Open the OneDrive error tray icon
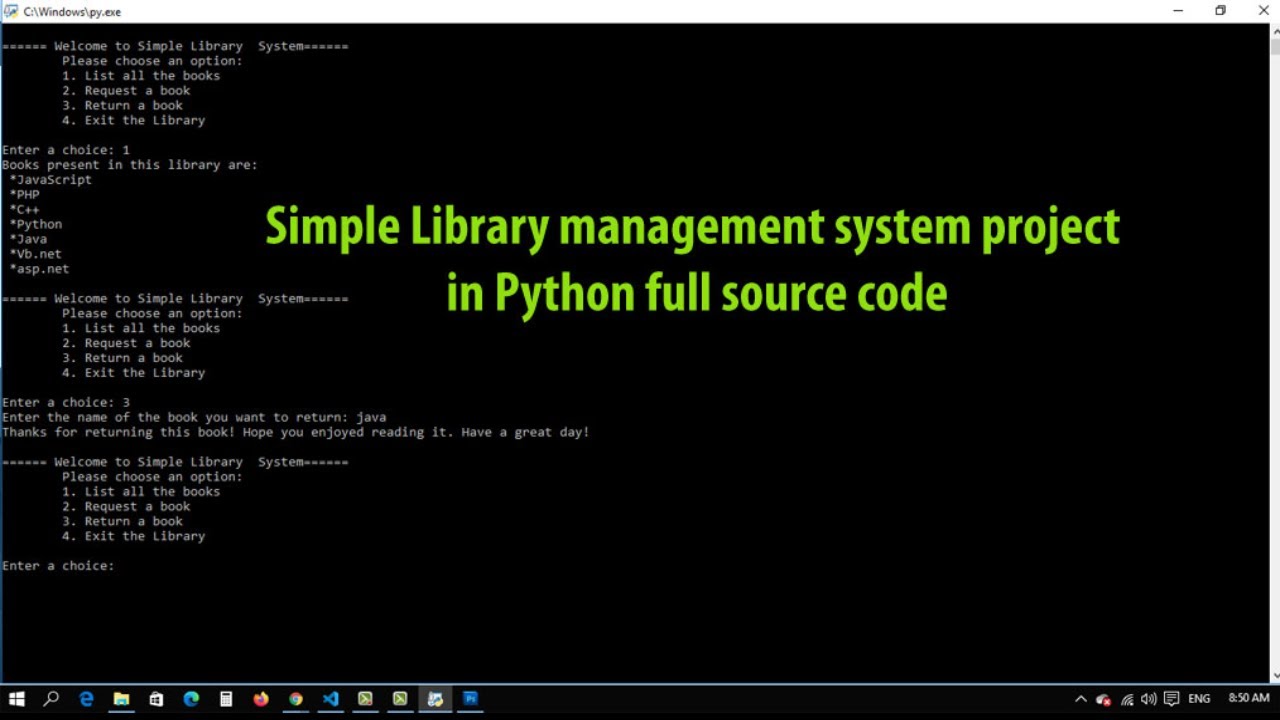1280x720 pixels. point(1103,699)
